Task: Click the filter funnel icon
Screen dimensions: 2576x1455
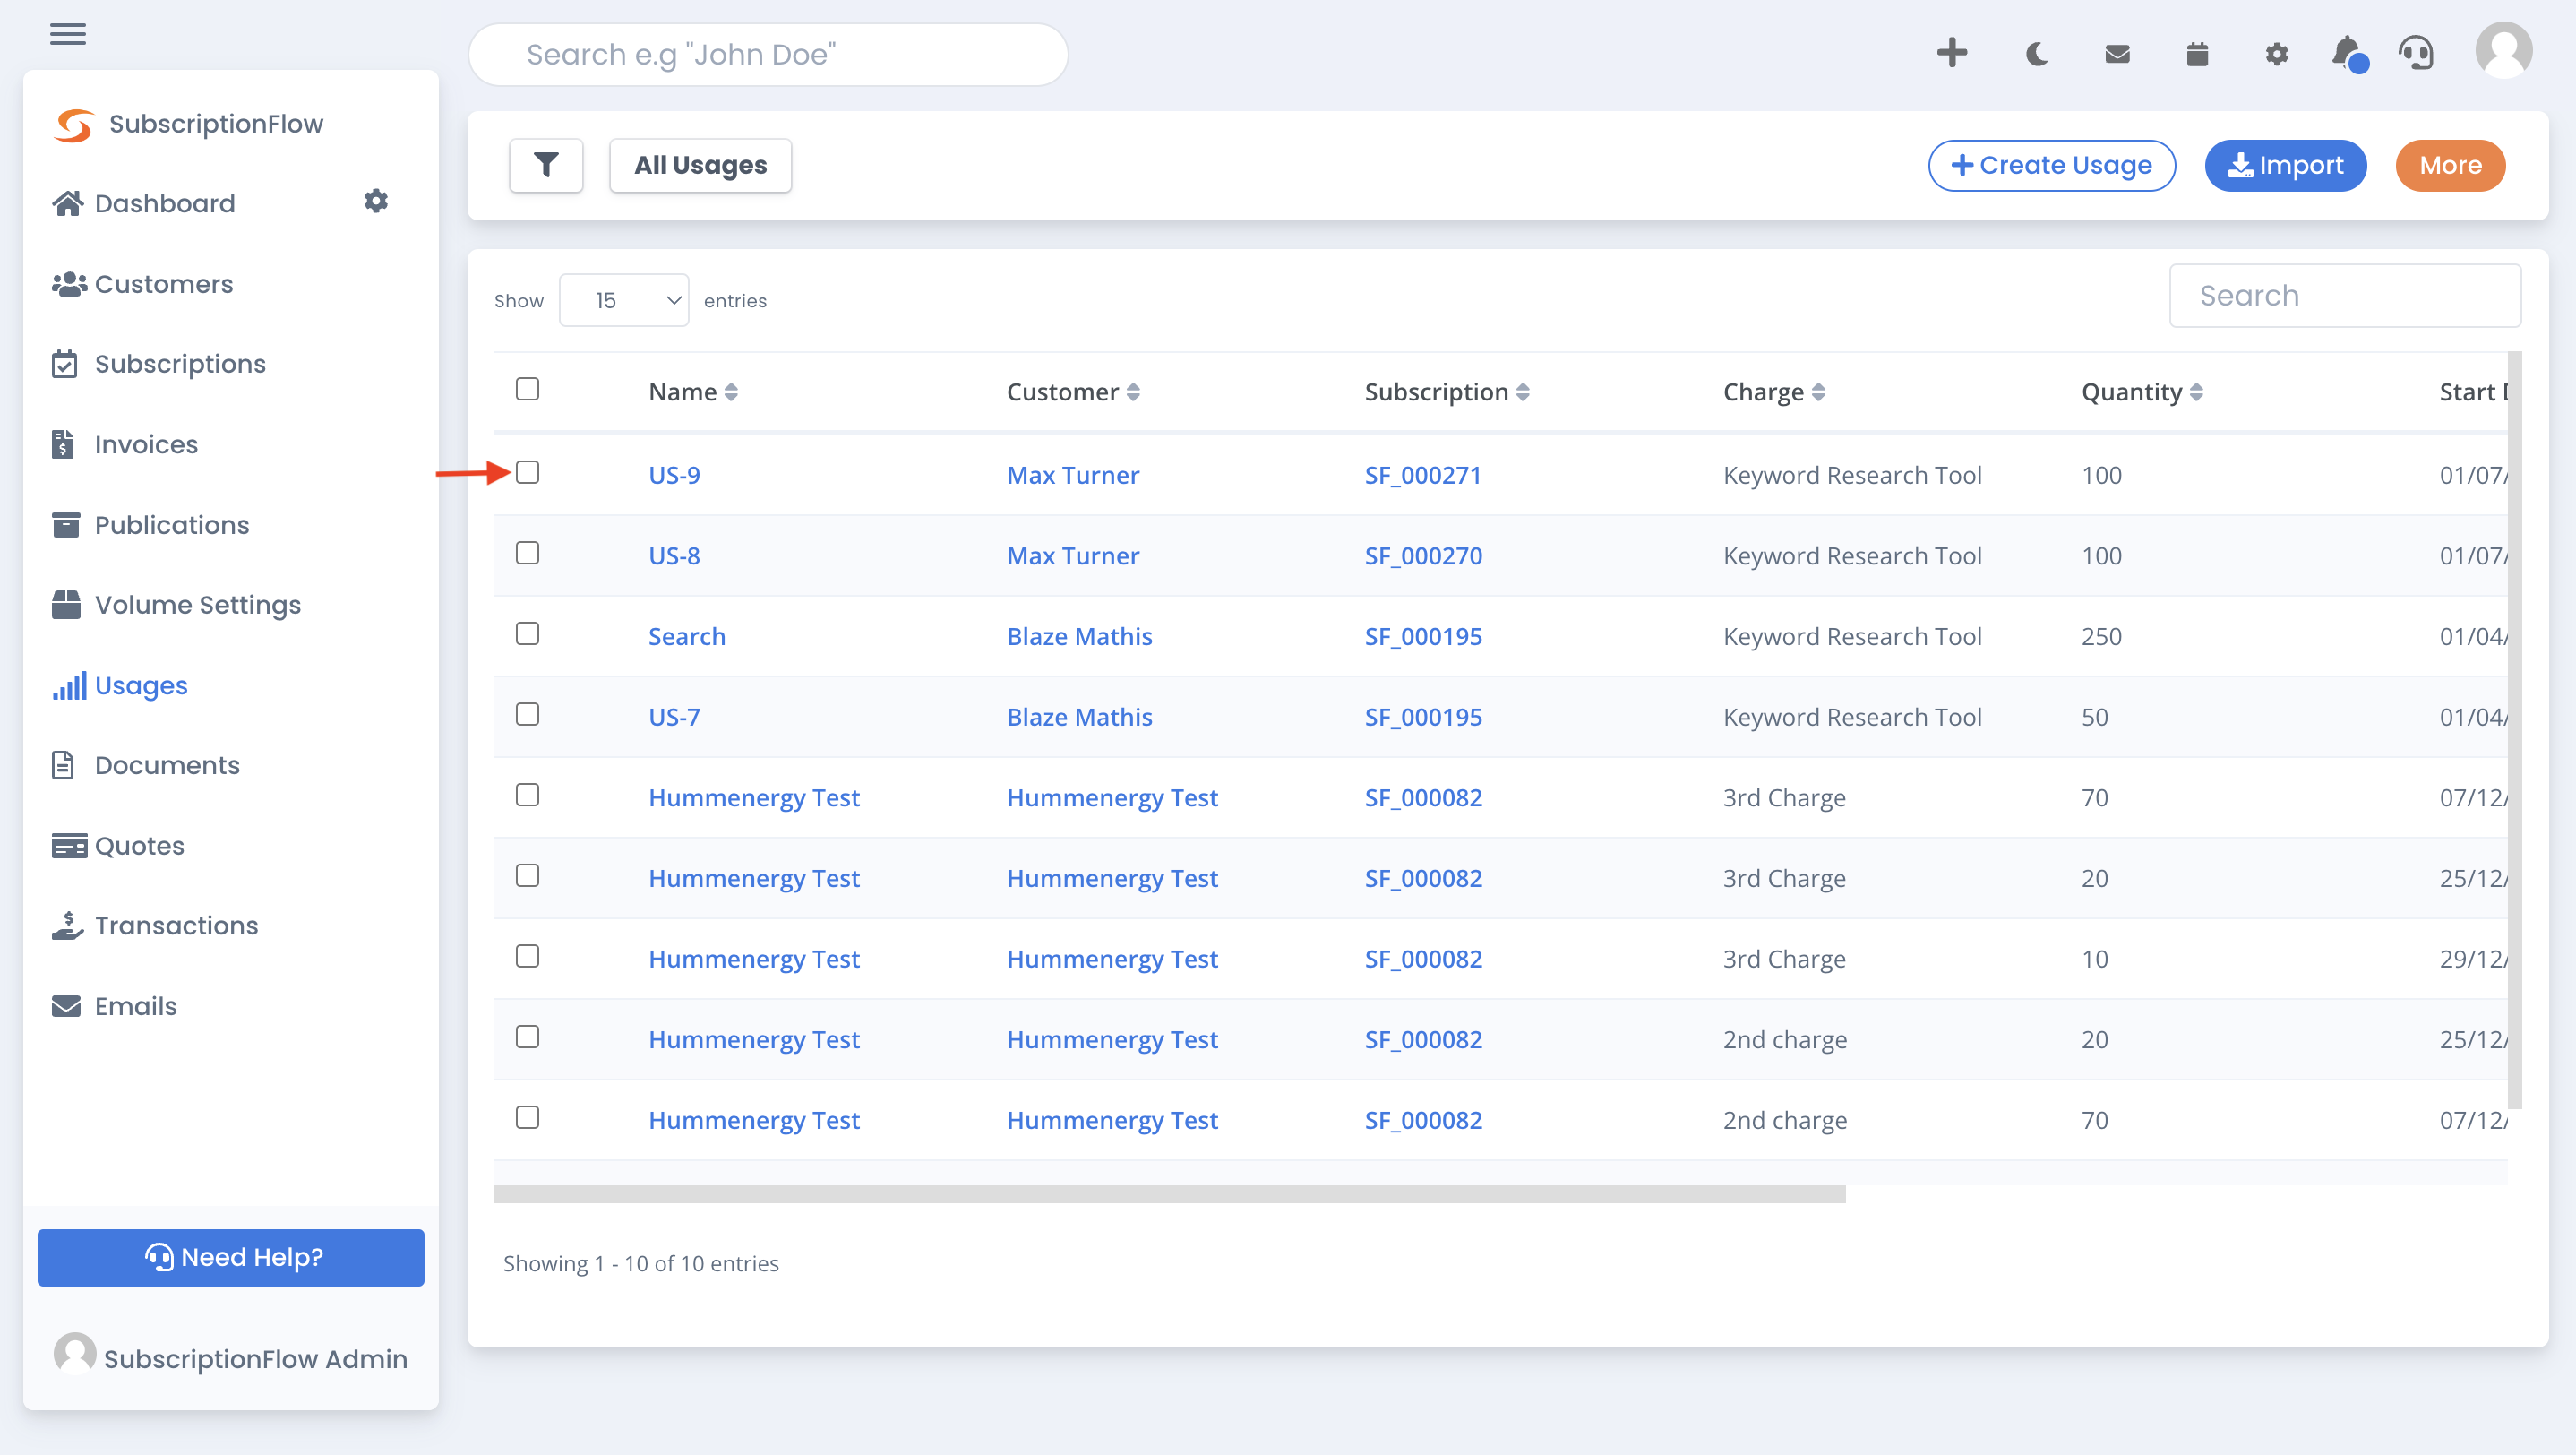Action: click(546, 165)
